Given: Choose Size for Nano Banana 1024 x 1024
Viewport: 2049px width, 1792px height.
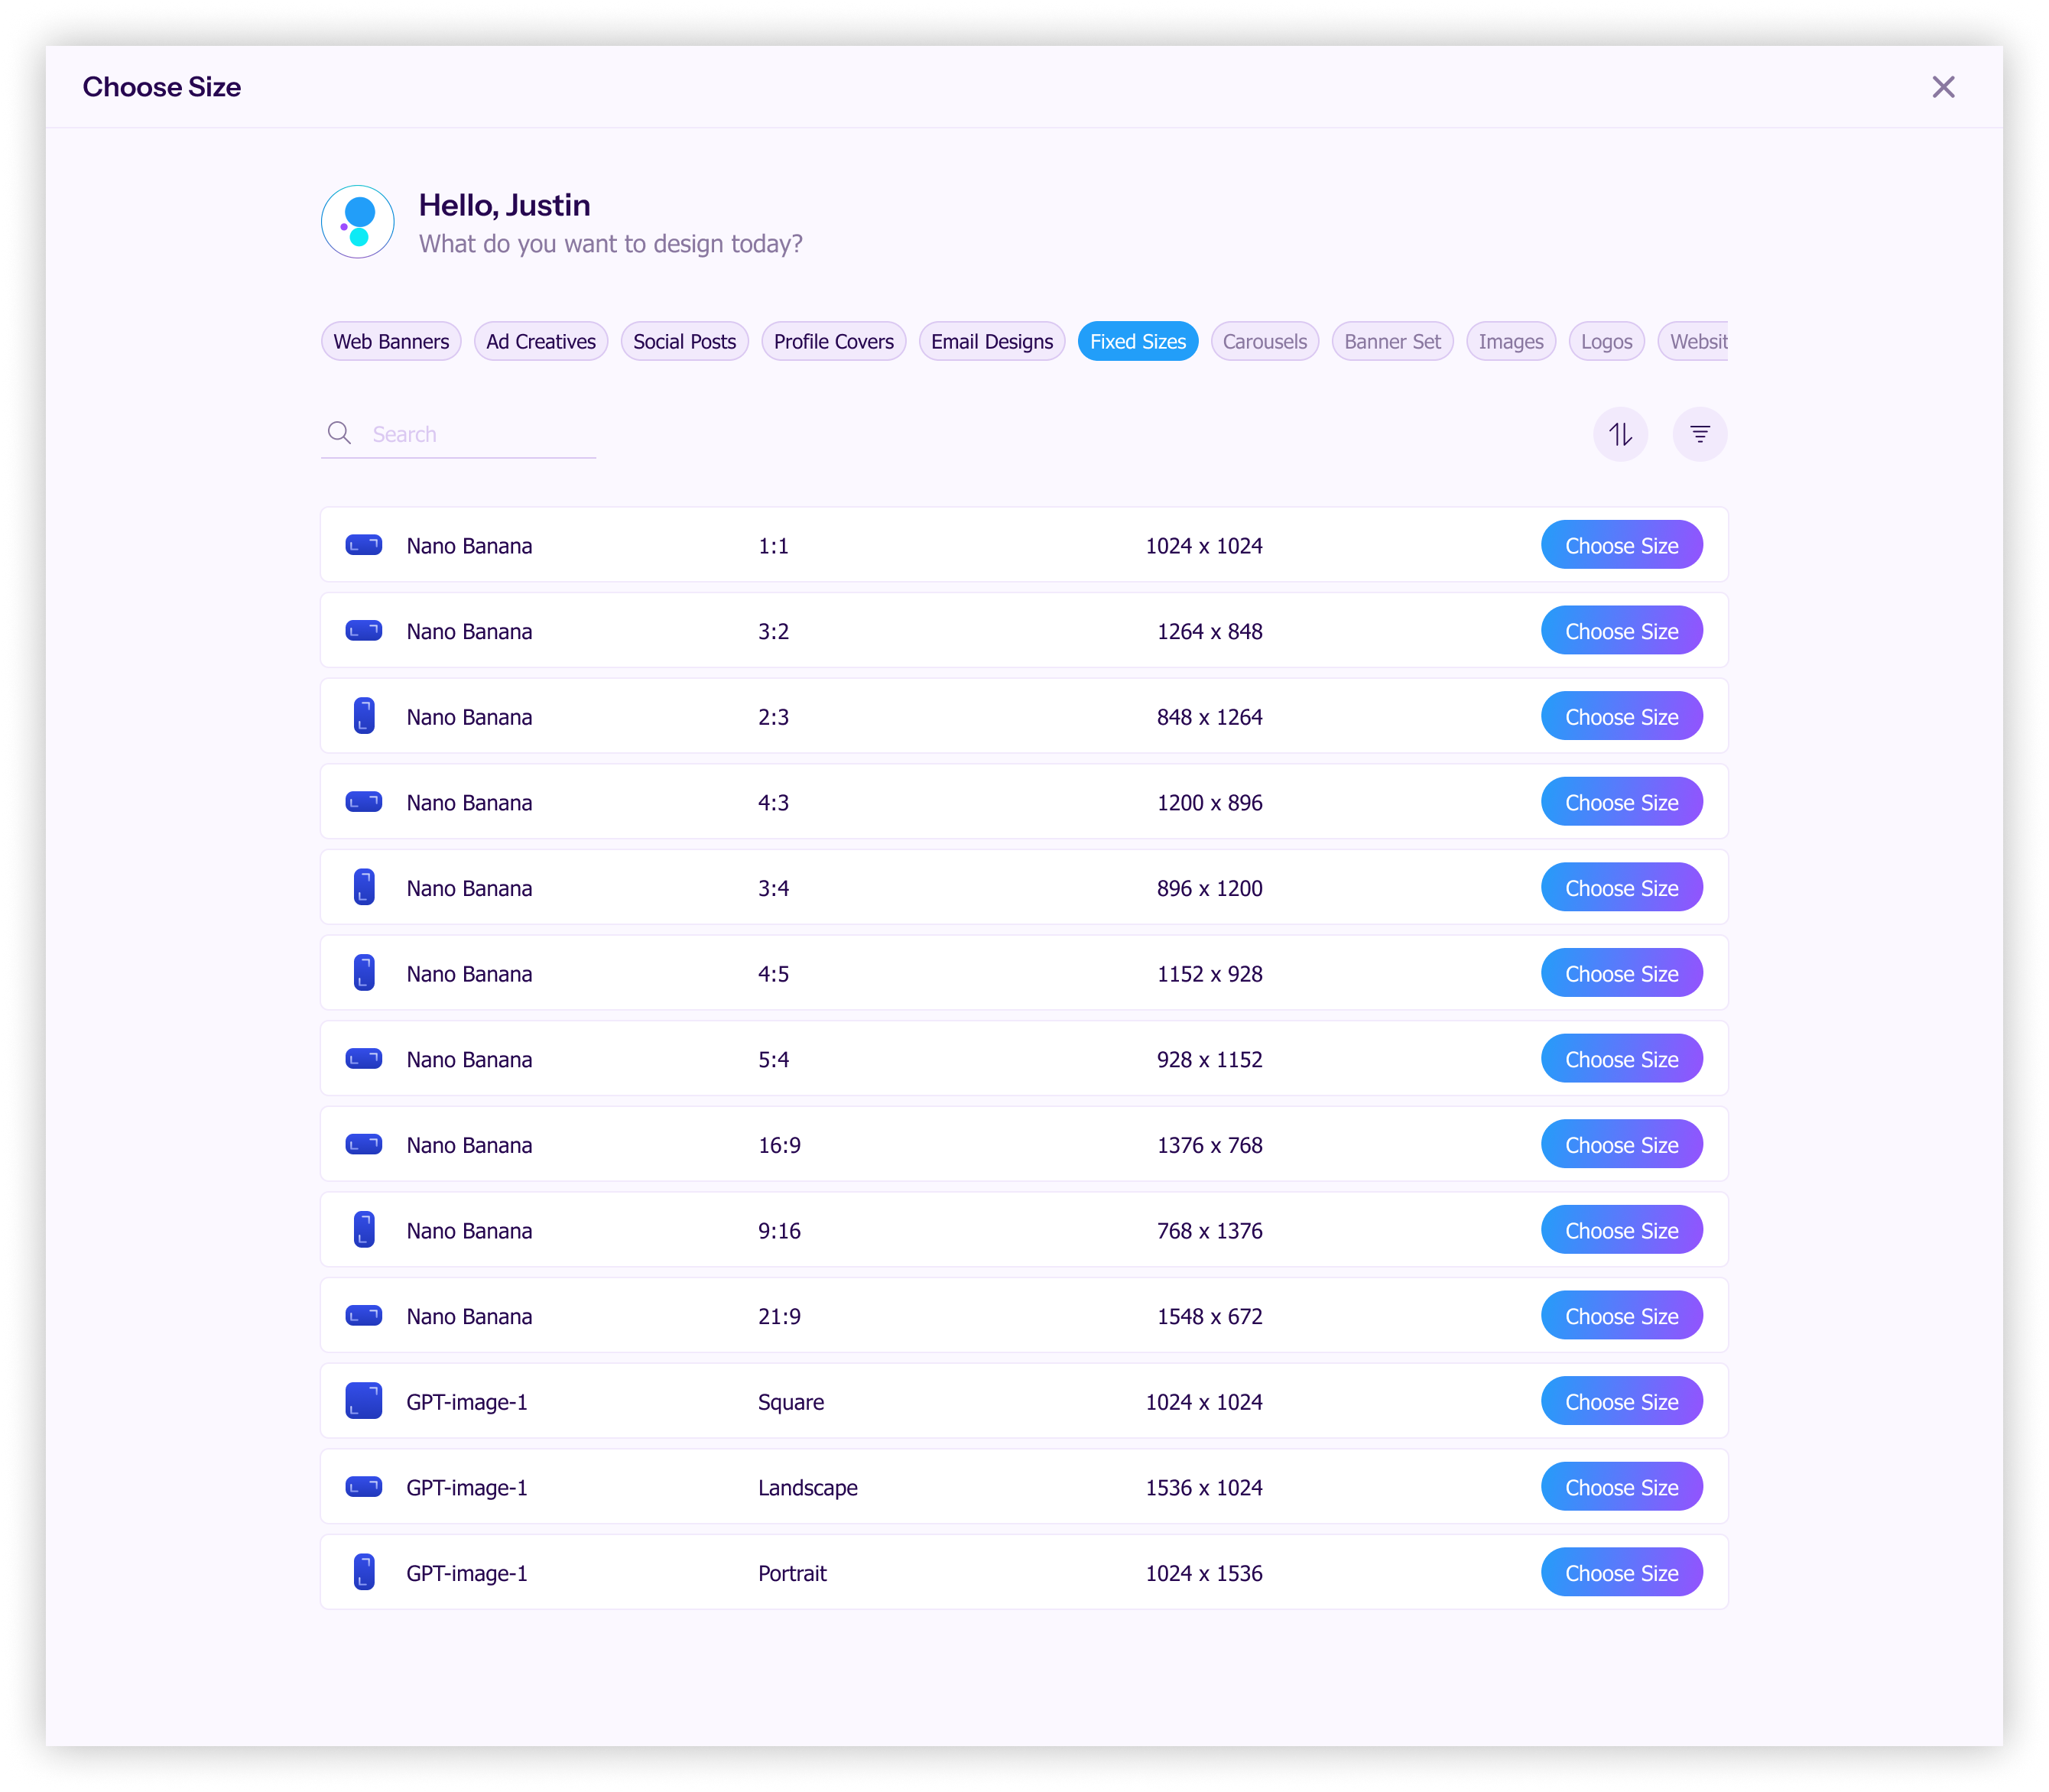Looking at the screenshot, I should pos(1622,545).
